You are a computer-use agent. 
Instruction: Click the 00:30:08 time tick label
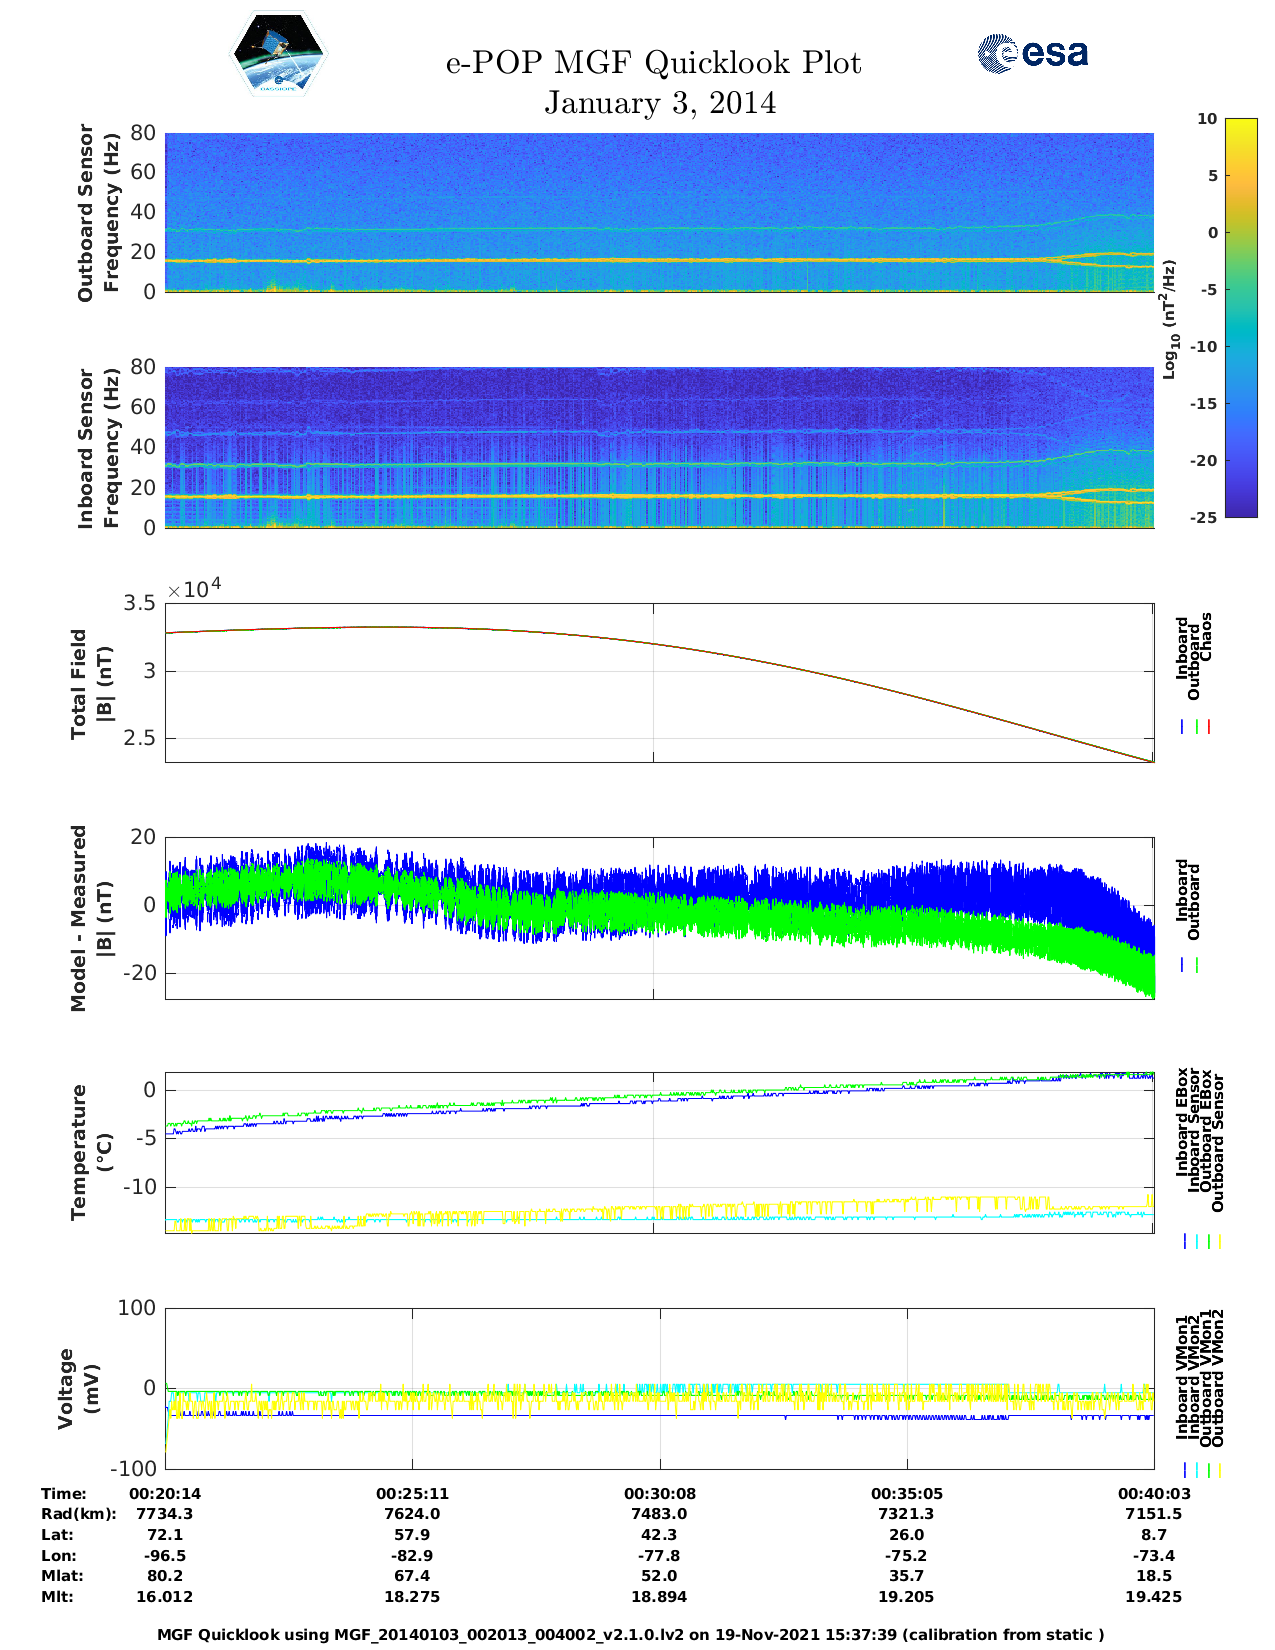click(x=659, y=1493)
